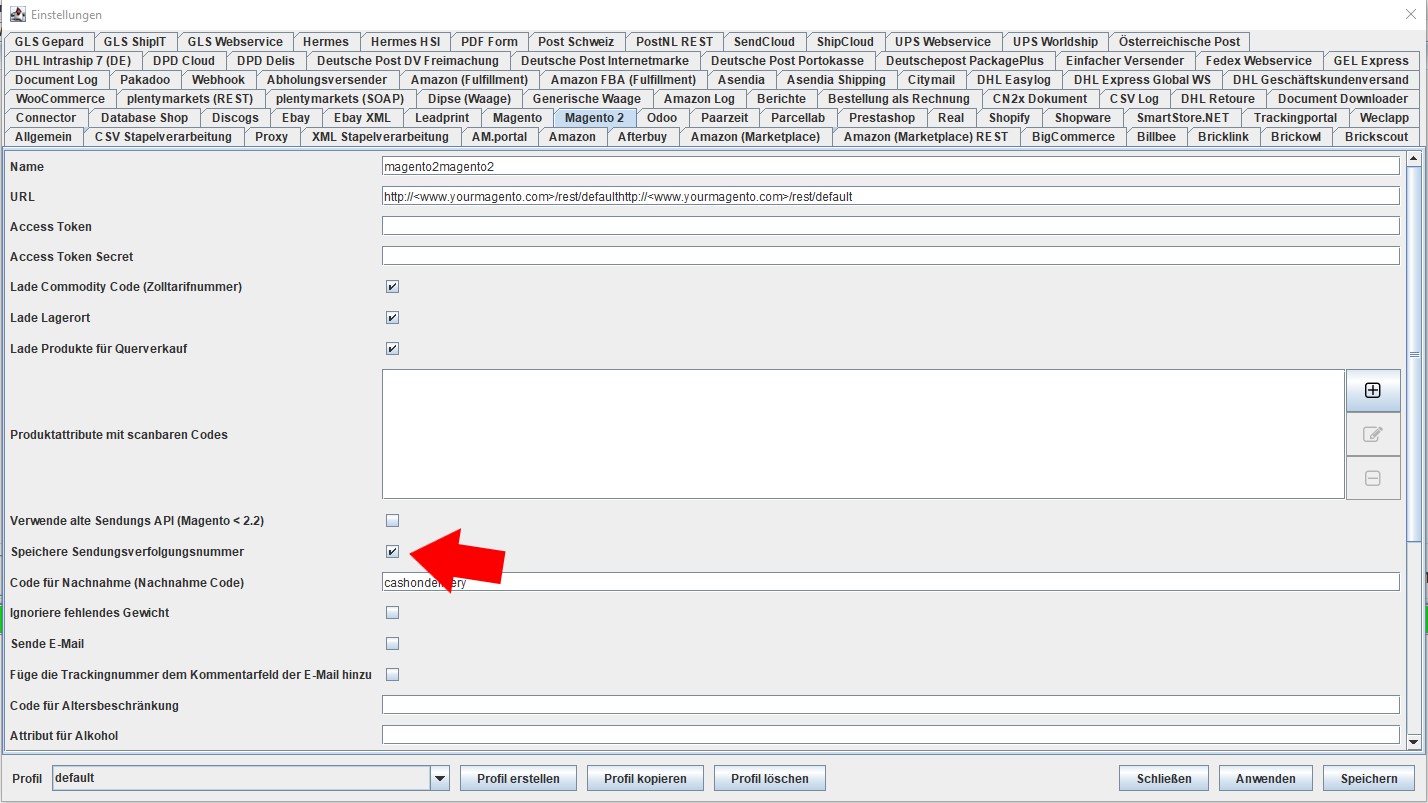Click the settings panel scrollbar down arrow
The height and width of the screenshot is (803, 1428).
click(x=1414, y=741)
